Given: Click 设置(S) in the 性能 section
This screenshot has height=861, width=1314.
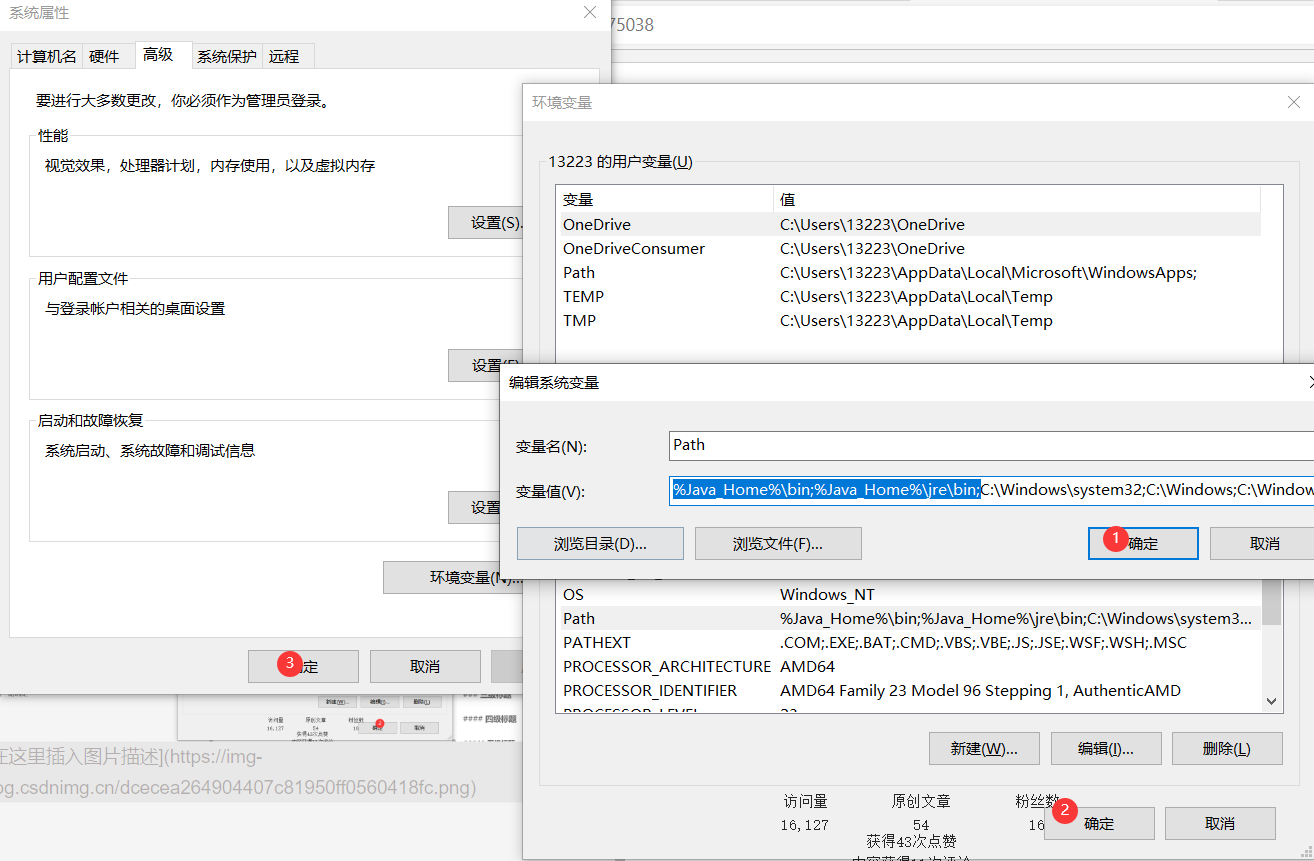Looking at the screenshot, I should (x=486, y=222).
